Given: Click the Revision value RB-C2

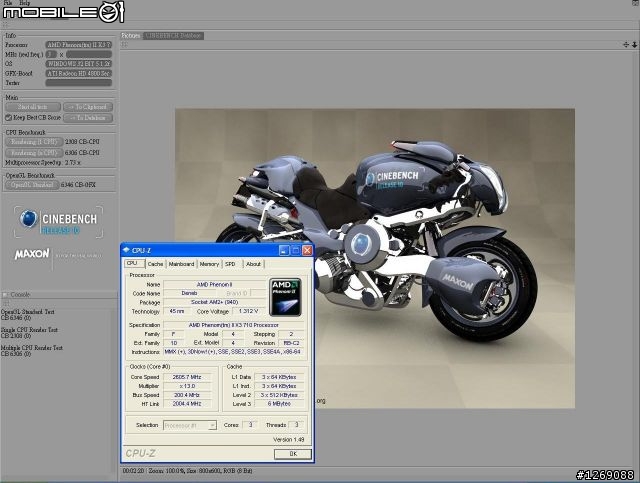Looking at the screenshot, I should 291,343.
